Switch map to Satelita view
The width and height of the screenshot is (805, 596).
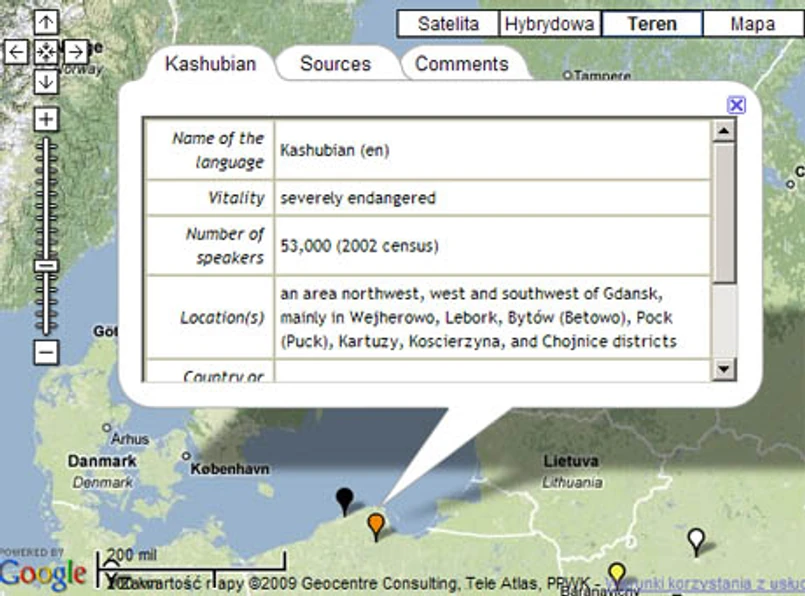[448, 24]
